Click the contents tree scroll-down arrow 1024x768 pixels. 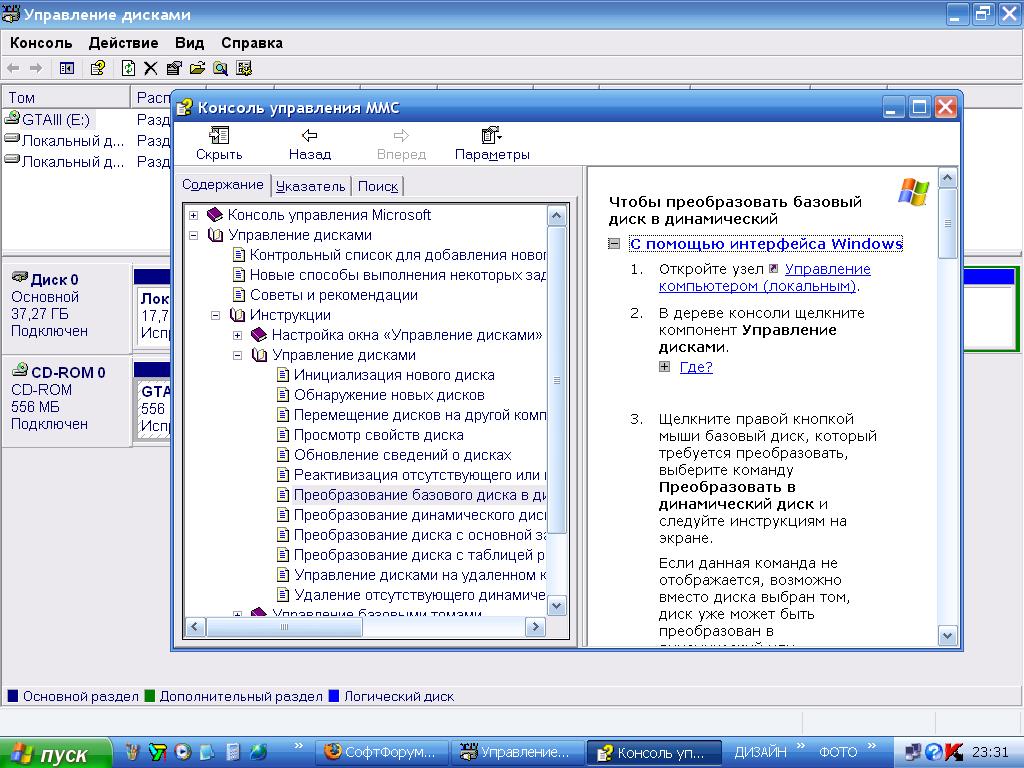(556, 606)
